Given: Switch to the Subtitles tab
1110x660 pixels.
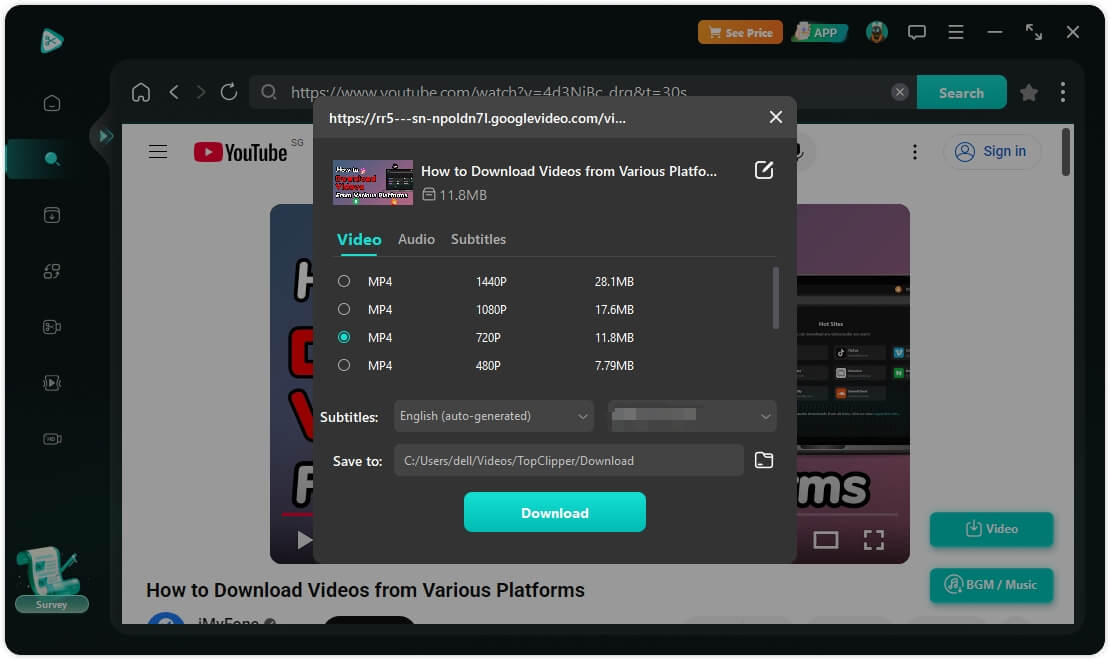Looking at the screenshot, I should click(x=479, y=239).
